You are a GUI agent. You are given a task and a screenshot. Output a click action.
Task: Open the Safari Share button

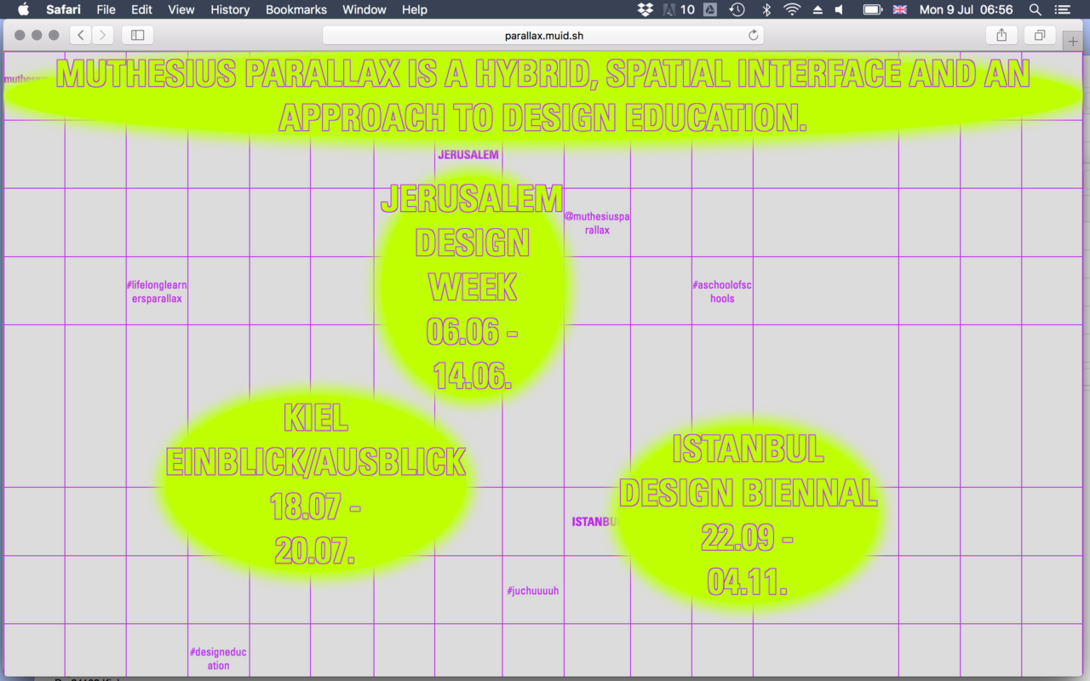pos(1002,35)
